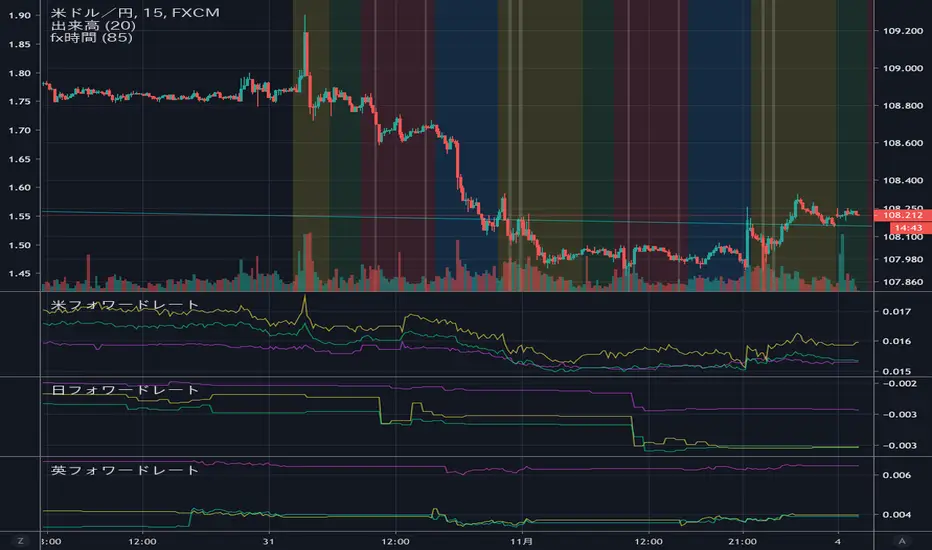The height and width of the screenshot is (550, 932).
Task: Click the 0.017 forward rate axis value
Action: (896, 312)
